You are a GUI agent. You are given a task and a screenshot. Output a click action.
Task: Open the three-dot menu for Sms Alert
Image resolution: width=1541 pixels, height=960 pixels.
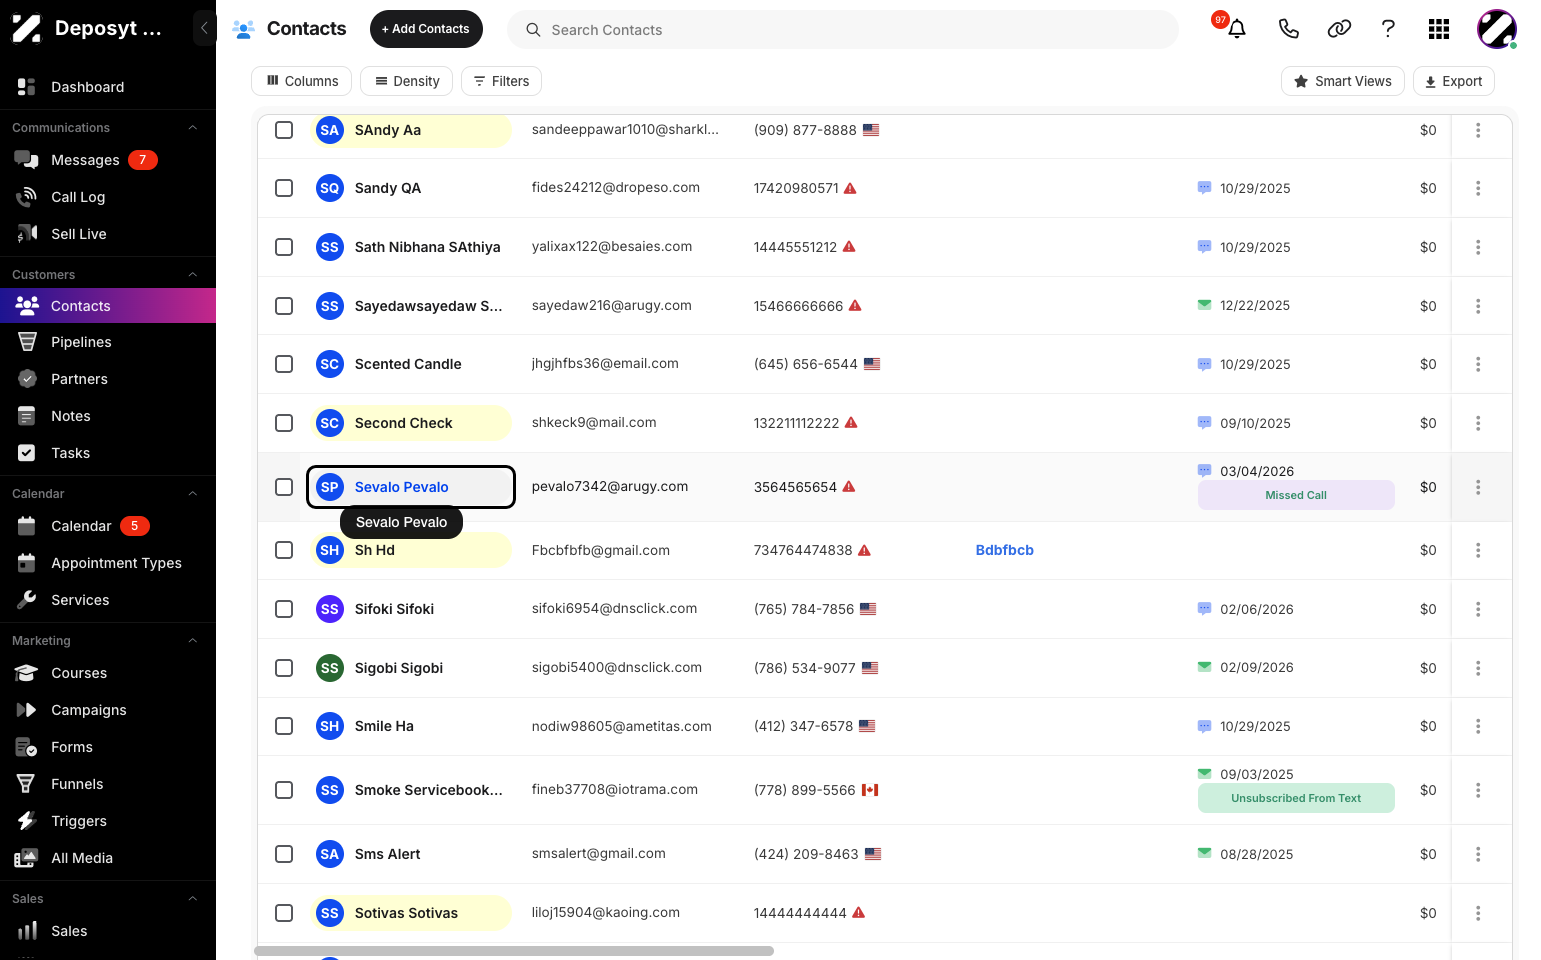1478,854
